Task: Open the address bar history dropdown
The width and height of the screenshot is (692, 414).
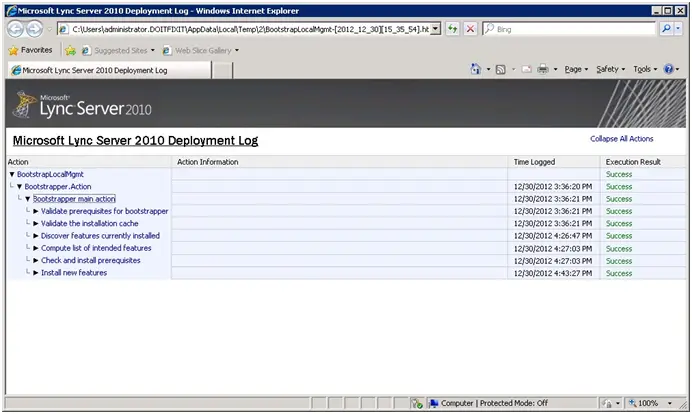Action: (436, 29)
